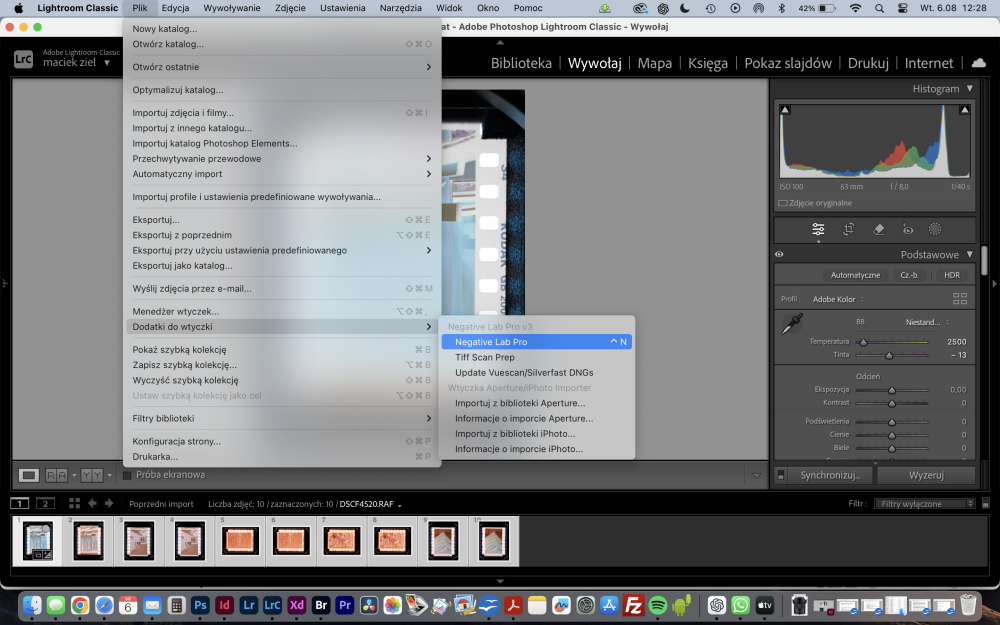Toggle the sync switch beside Synchronizuj
Viewport: 1000px width, 625px height.
pos(781,475)
